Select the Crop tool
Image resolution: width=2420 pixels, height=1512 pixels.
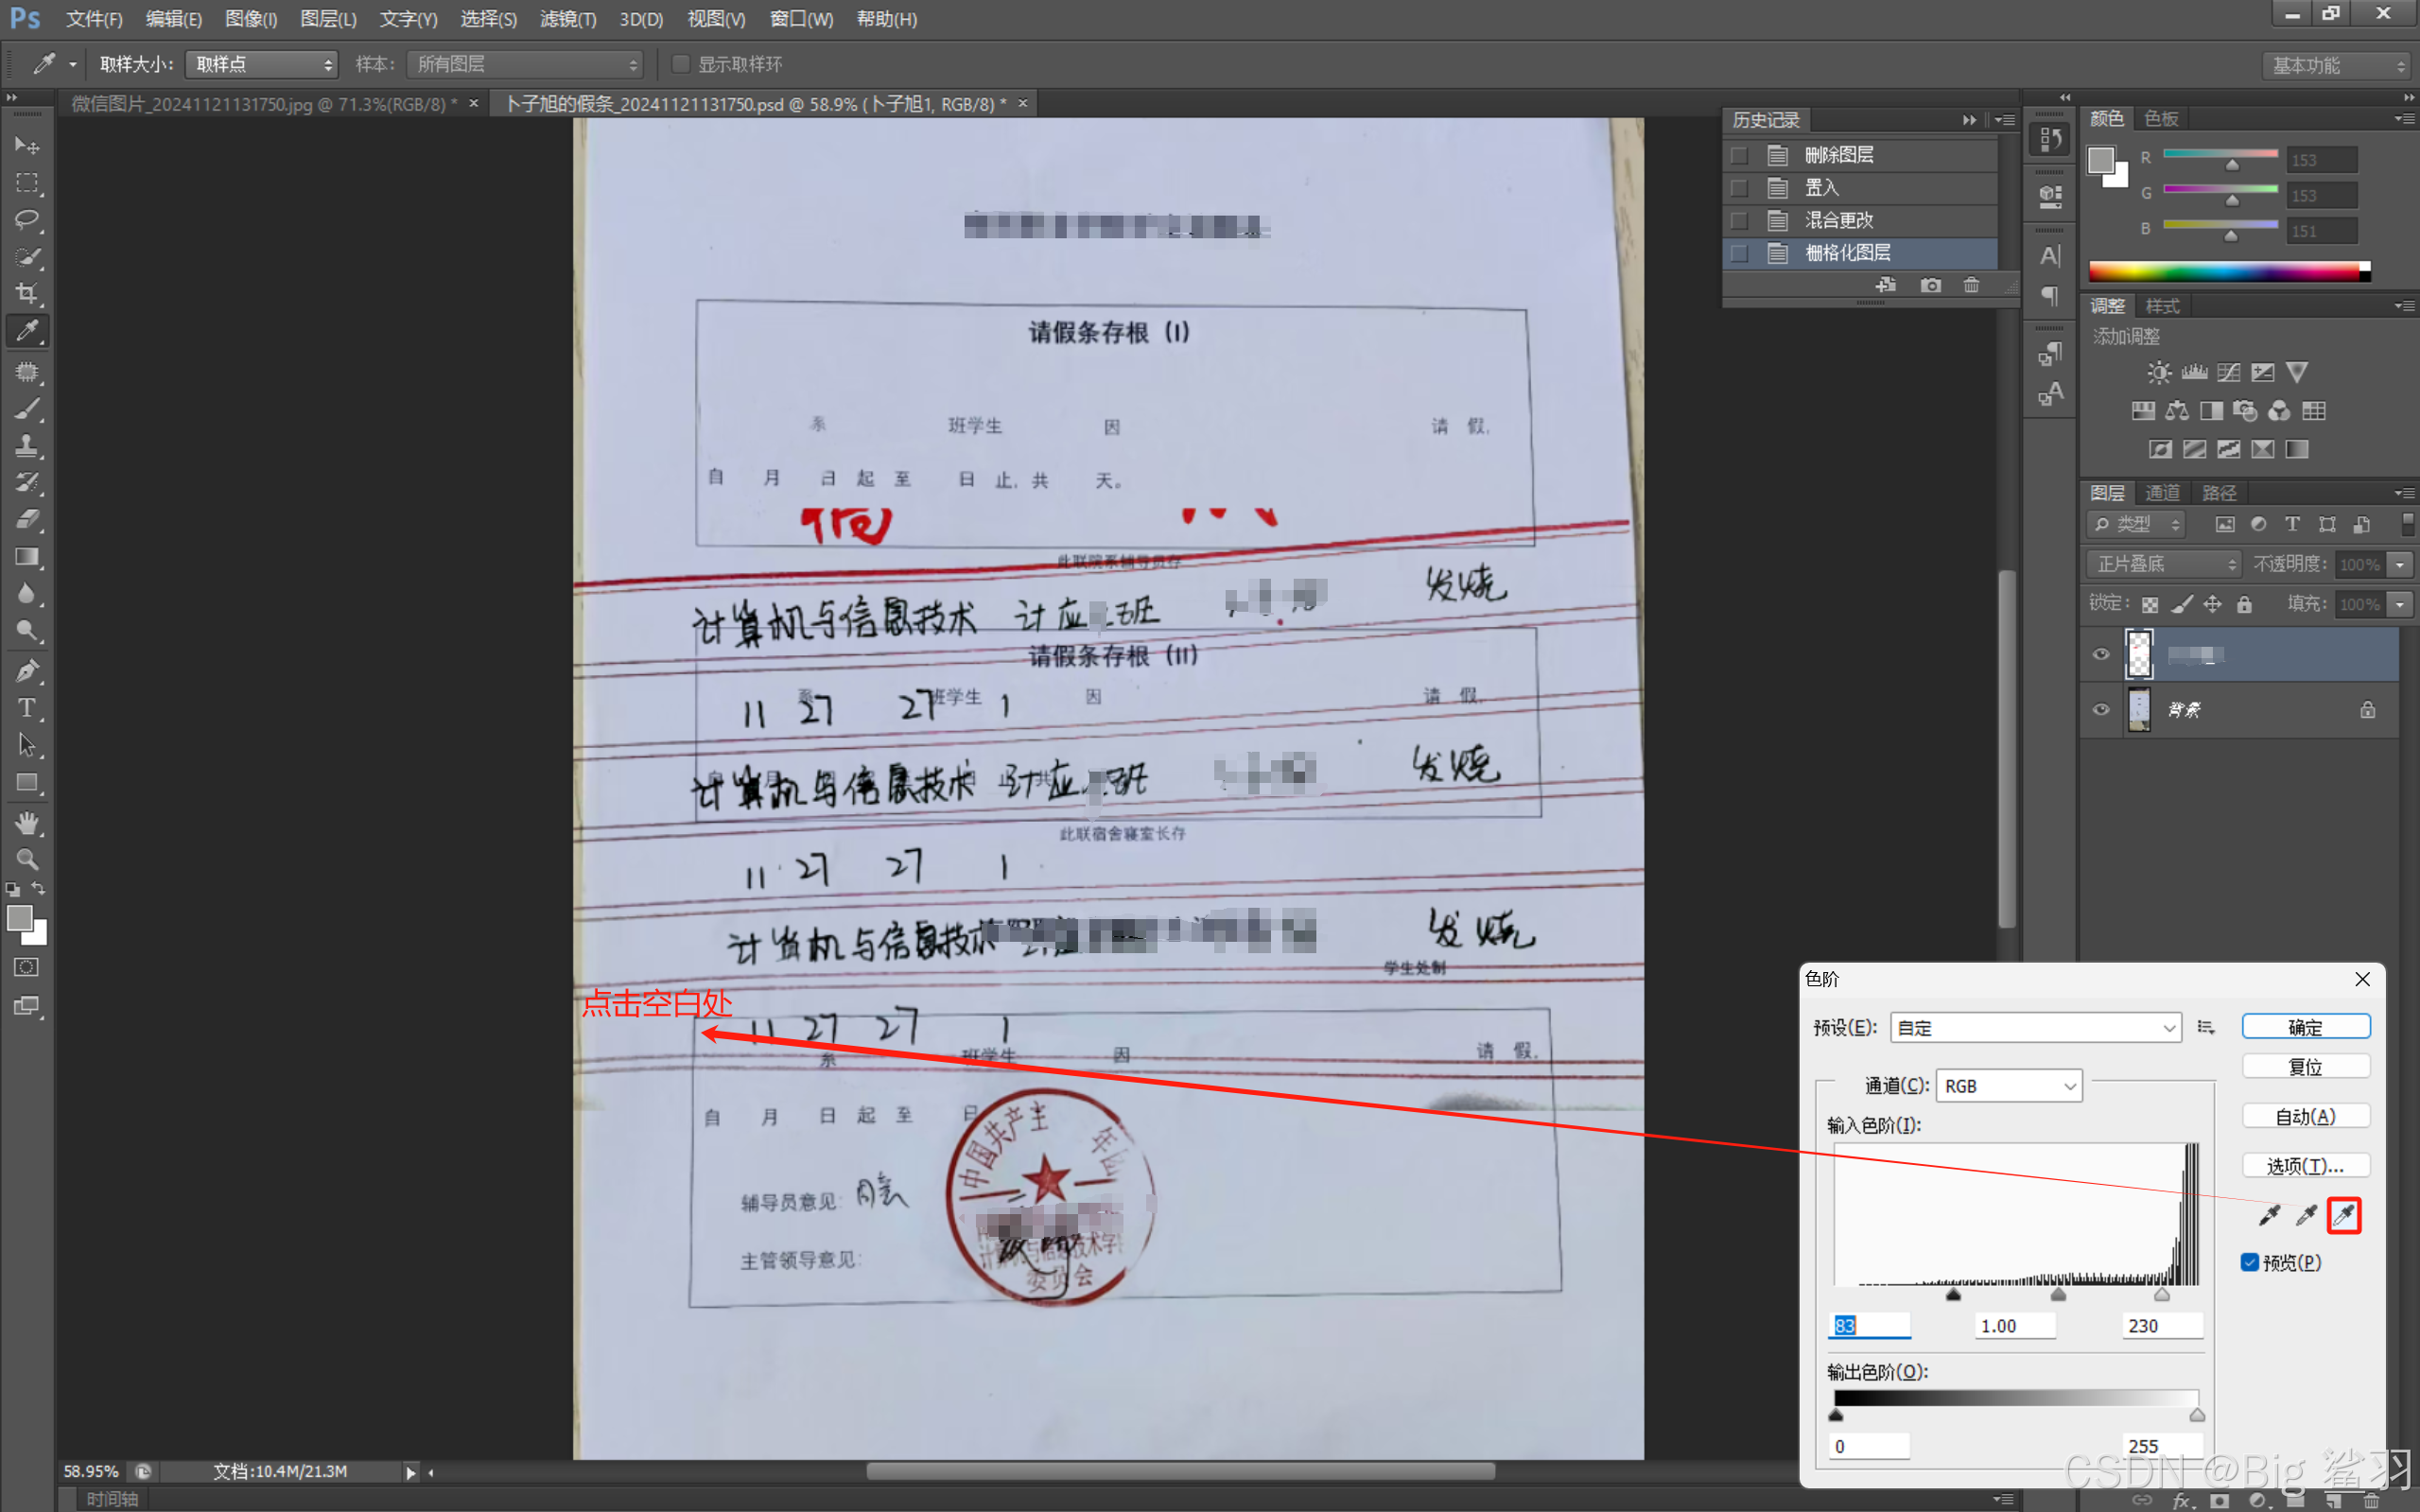[27, 293]
